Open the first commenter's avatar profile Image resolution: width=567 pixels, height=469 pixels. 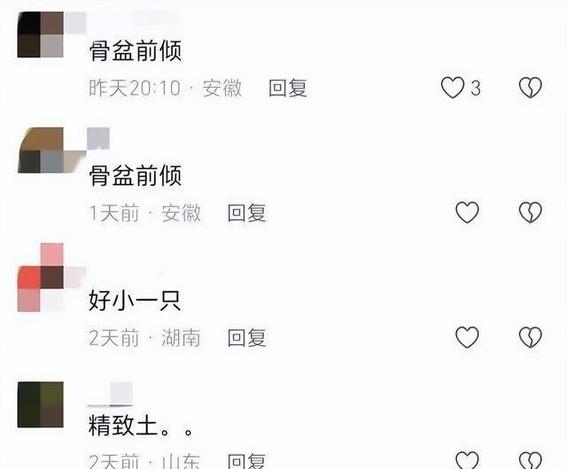pos(40,34)
